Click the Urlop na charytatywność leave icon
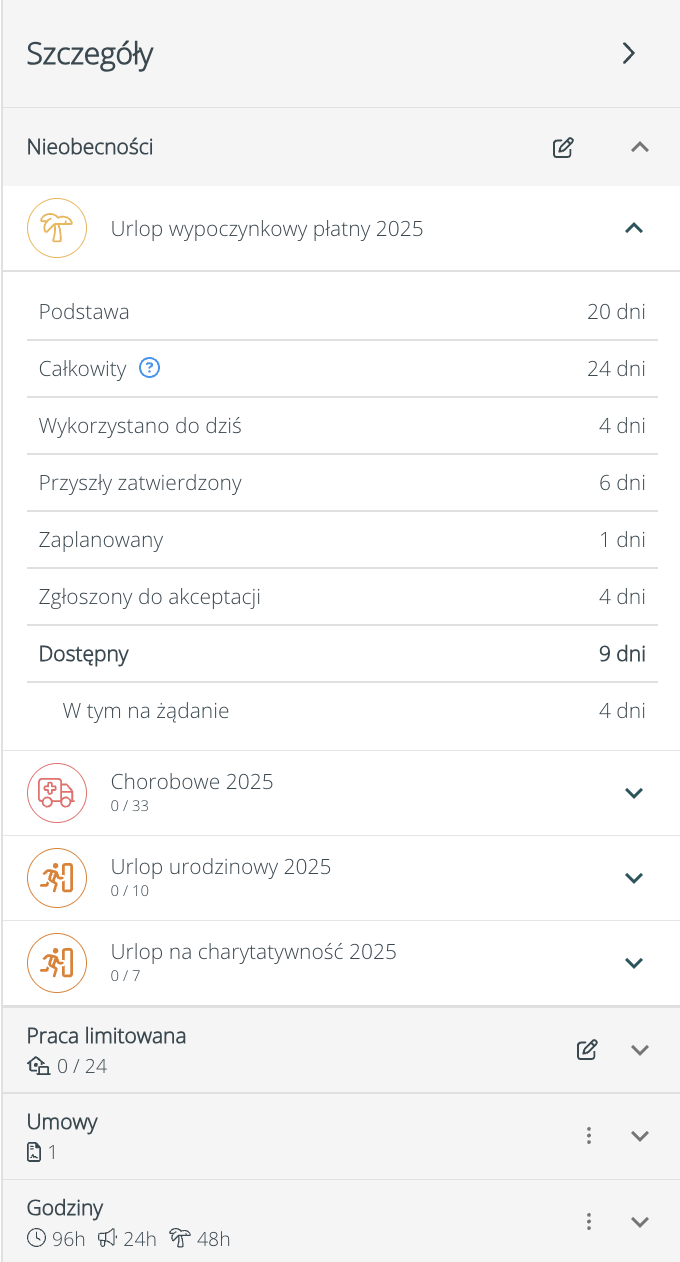This screenshot has width=680, height=1262. click(x=56, y=963)
